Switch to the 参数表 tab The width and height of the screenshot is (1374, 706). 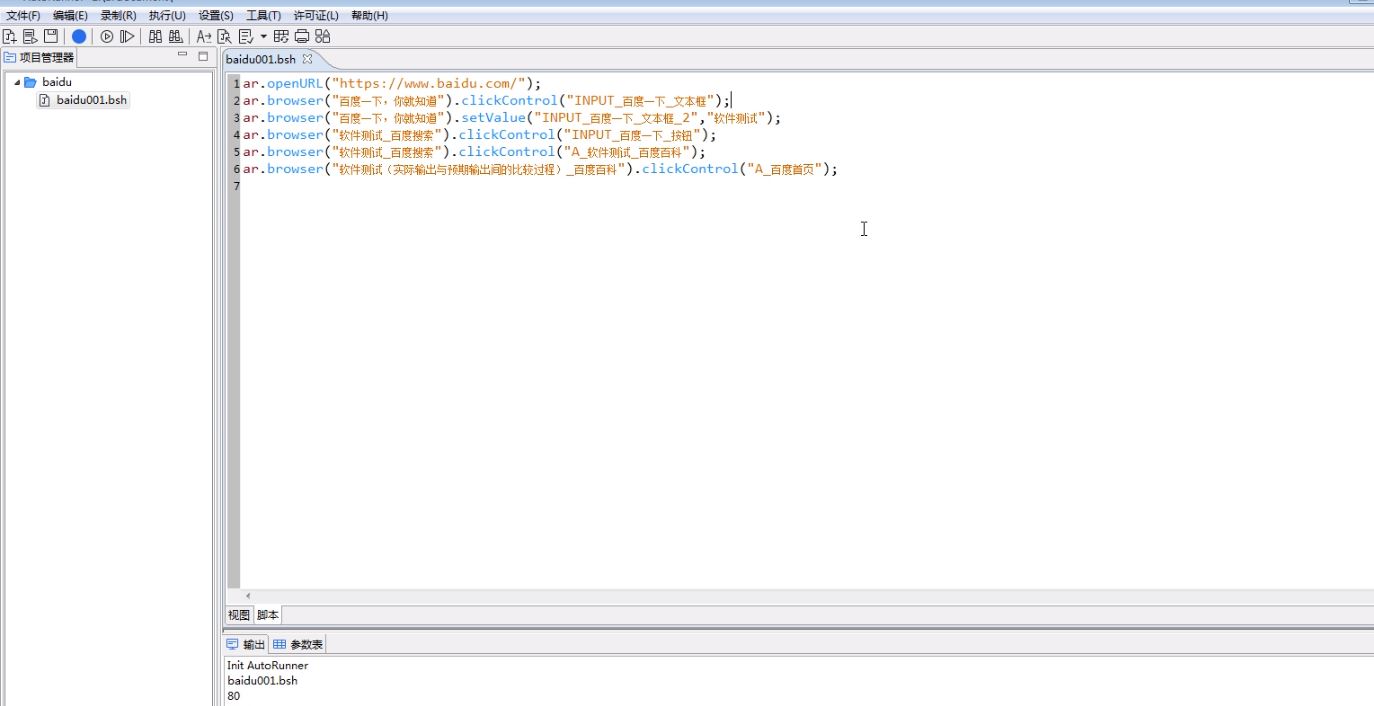(299, 644)
